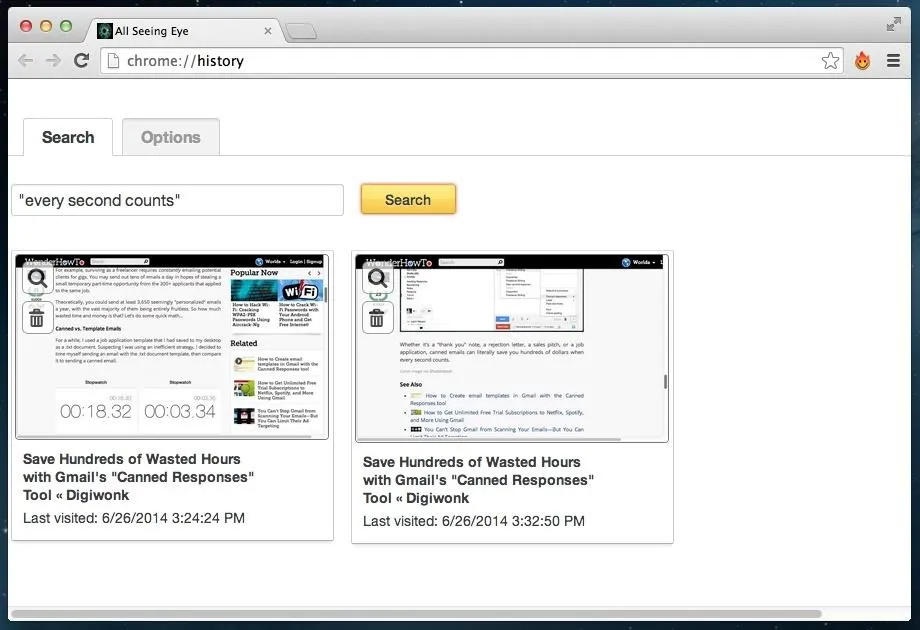
Task: Click the All Seeing Eye tab favicon
Action: (104, 31)
